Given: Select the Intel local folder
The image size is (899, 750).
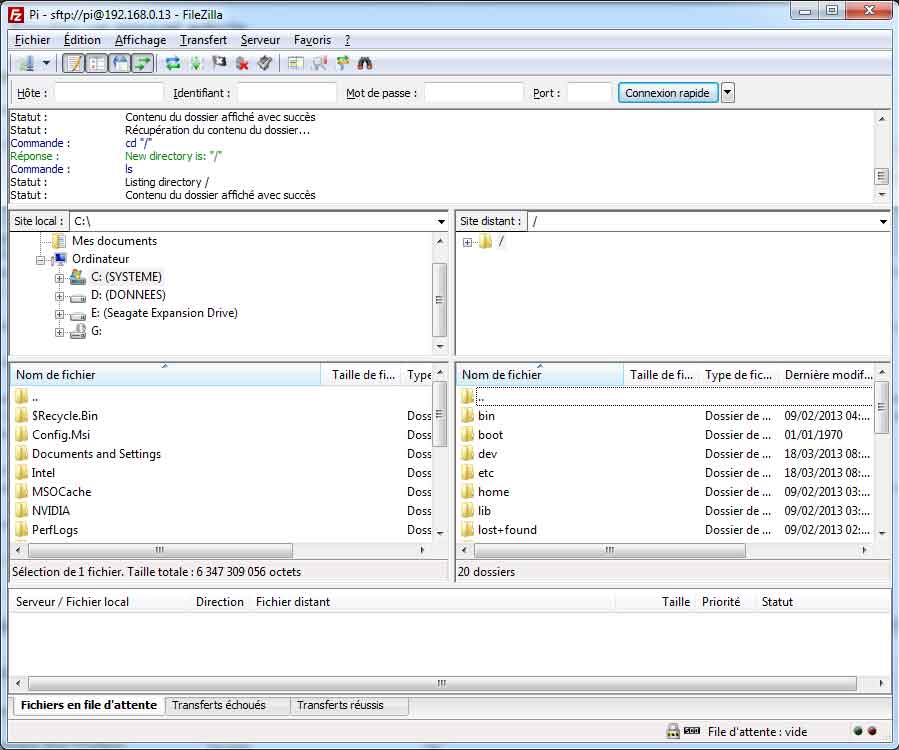Looking at the screenshot, I should (43, 472).
